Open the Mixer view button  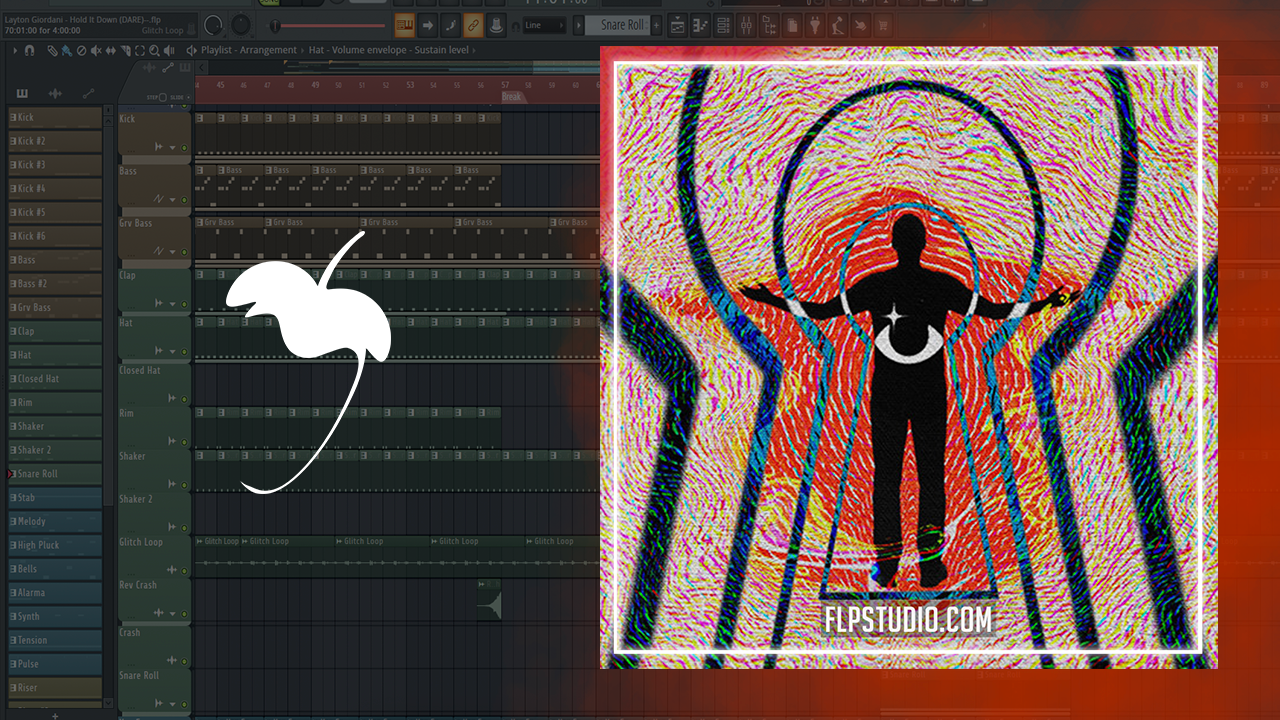(x=745, y=25)
